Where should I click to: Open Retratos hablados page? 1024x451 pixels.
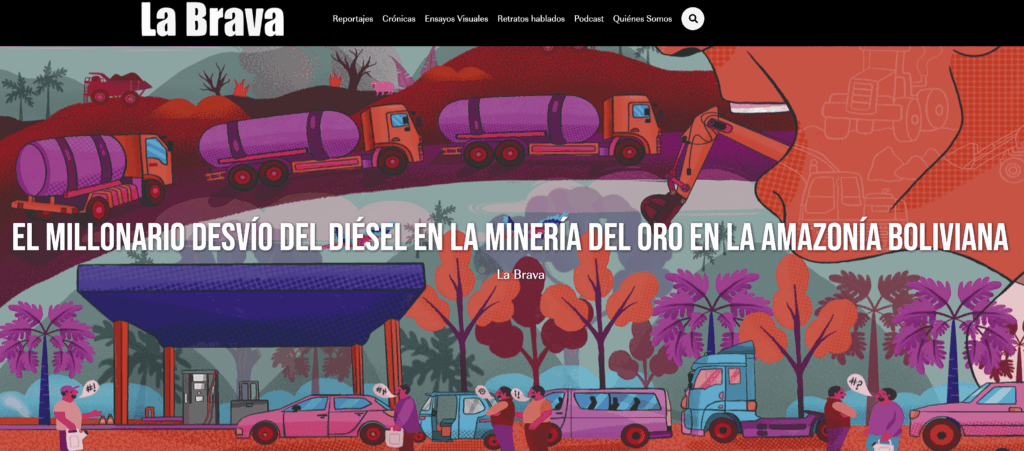531,19
